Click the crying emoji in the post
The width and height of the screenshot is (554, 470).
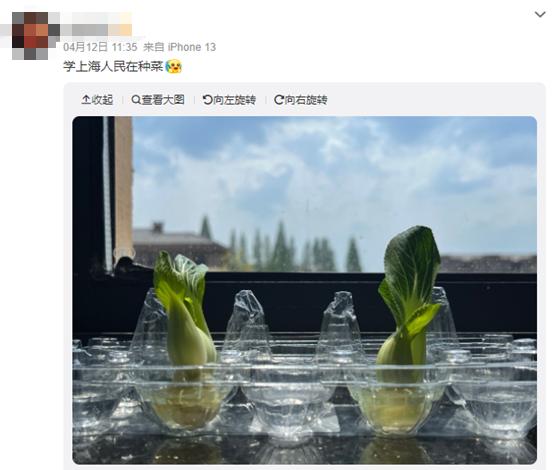(173, 66)
